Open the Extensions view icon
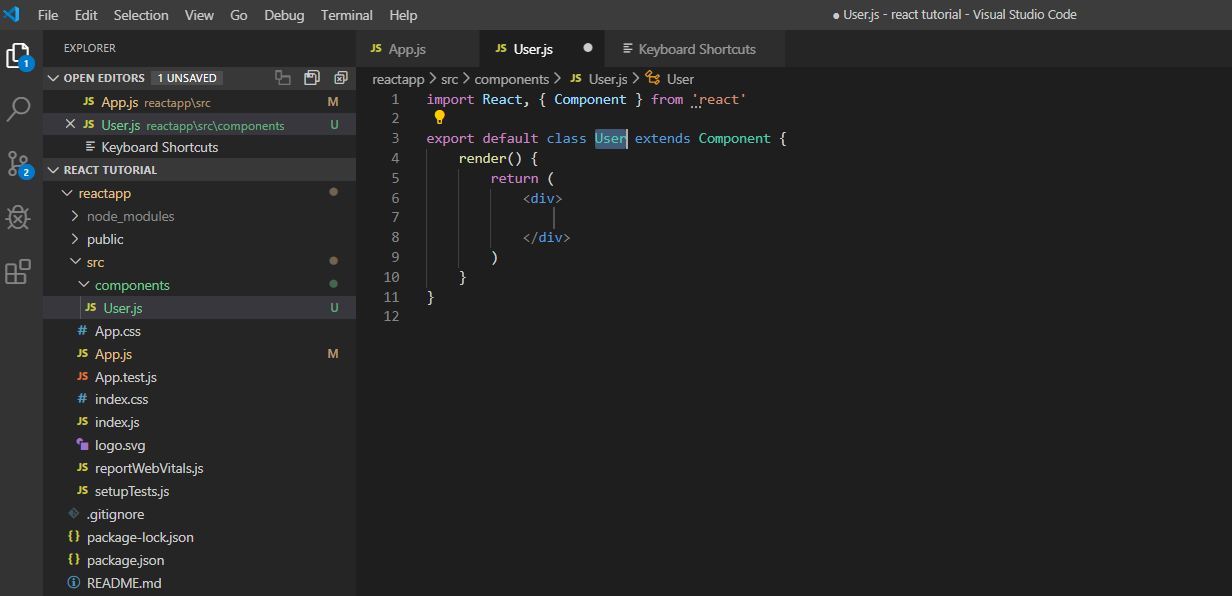 [18, 272]
